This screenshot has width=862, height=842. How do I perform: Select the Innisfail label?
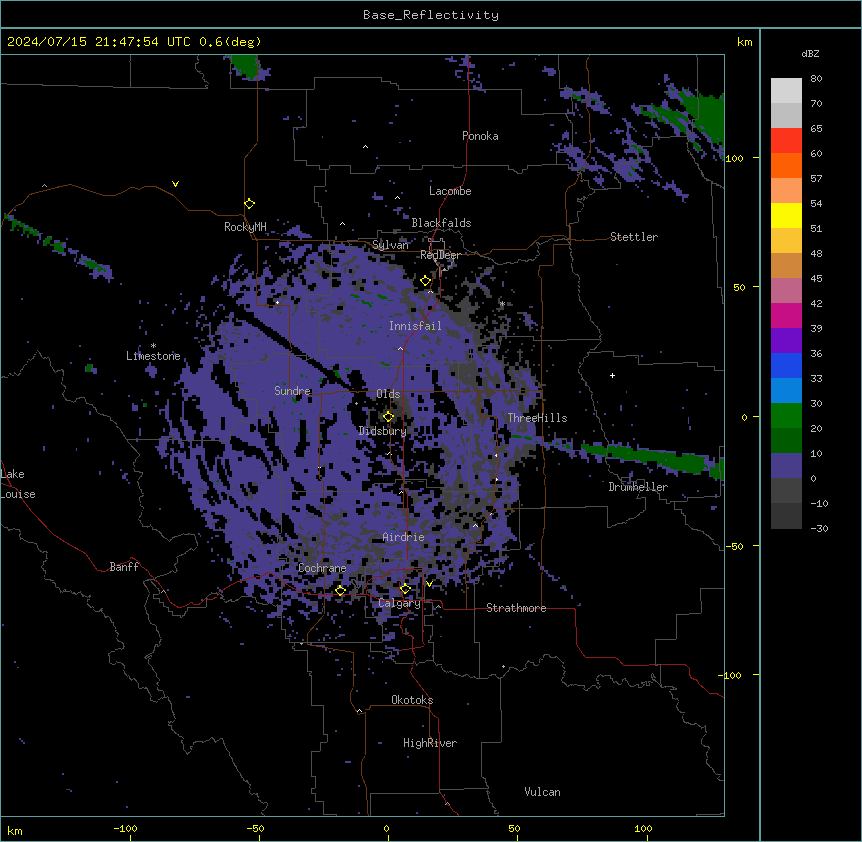click(x=415, y=326)
